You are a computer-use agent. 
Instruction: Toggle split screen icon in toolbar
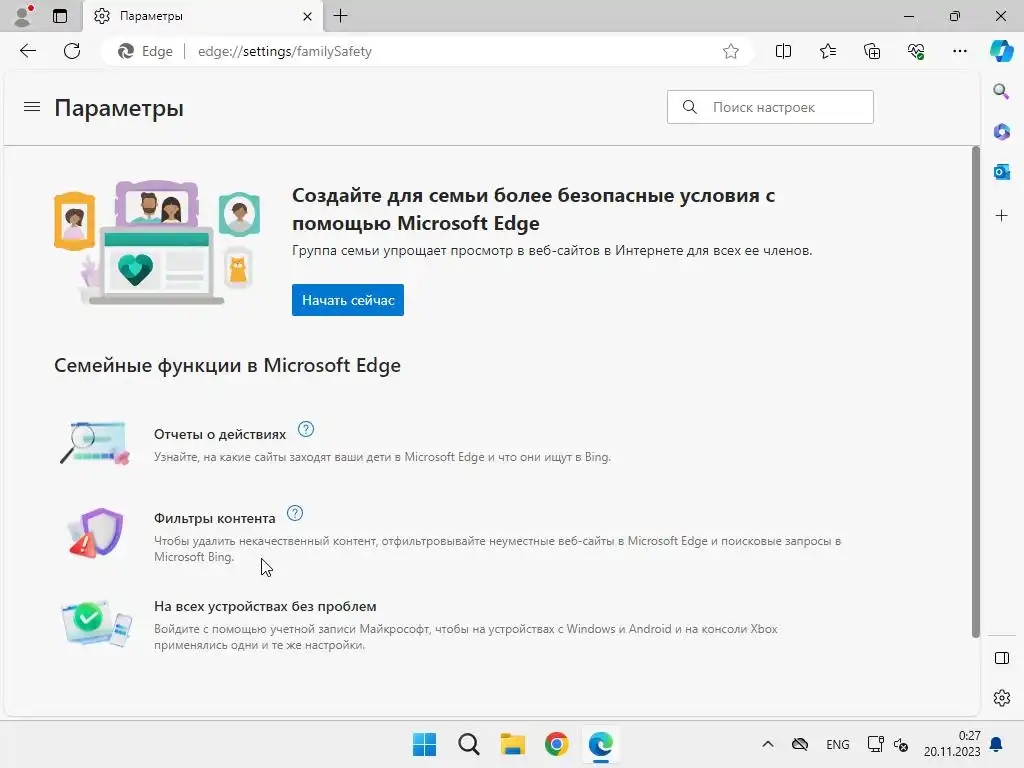click(783, 51)
